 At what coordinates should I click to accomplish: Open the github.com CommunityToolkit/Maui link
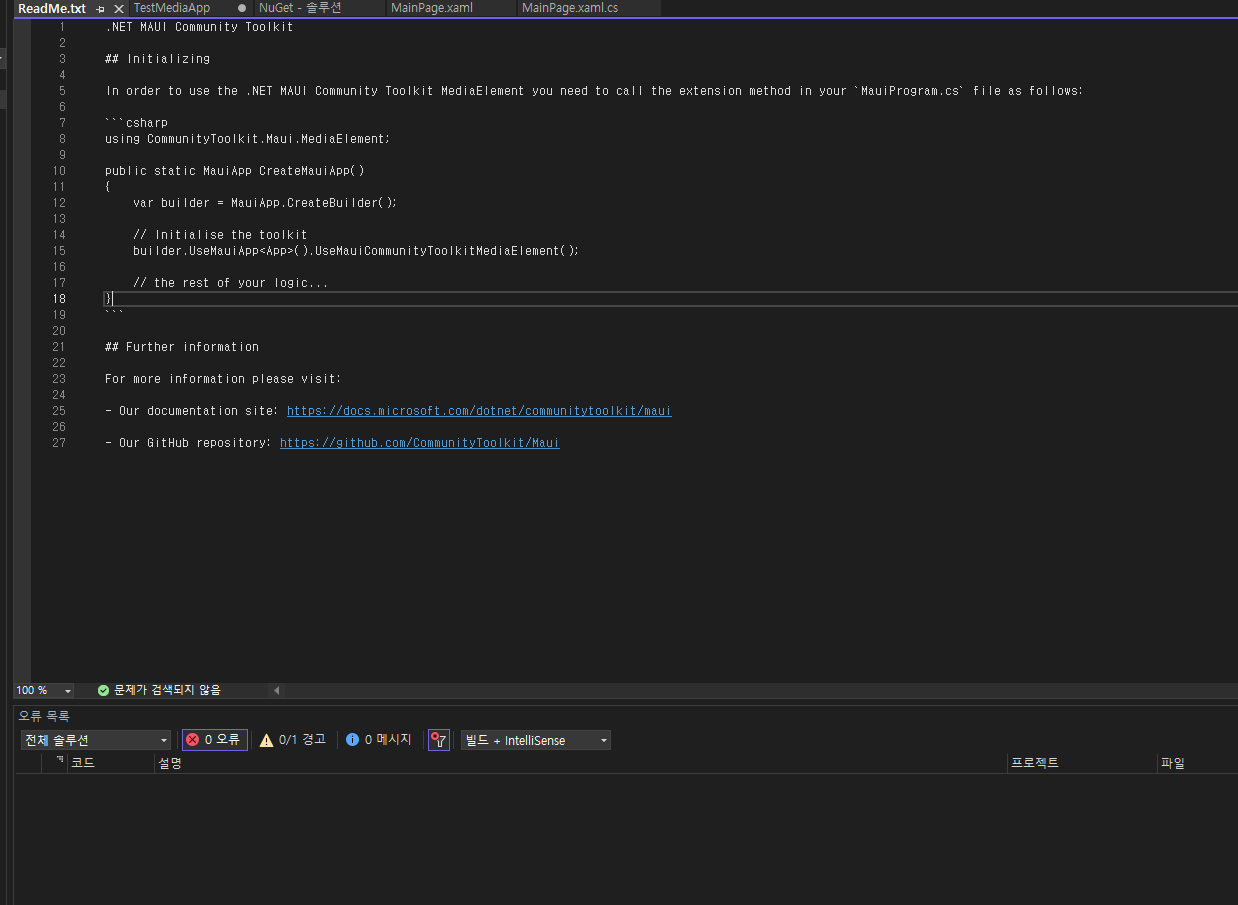tap(420, 443)
